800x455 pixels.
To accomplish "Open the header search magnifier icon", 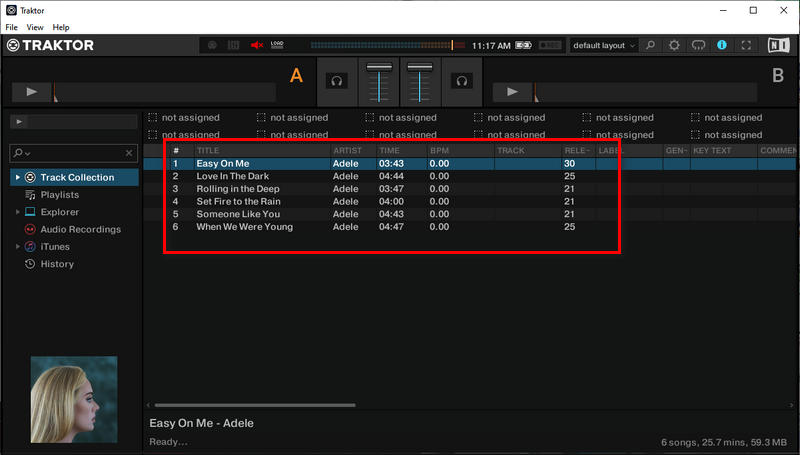I will [x=651, y=45].
